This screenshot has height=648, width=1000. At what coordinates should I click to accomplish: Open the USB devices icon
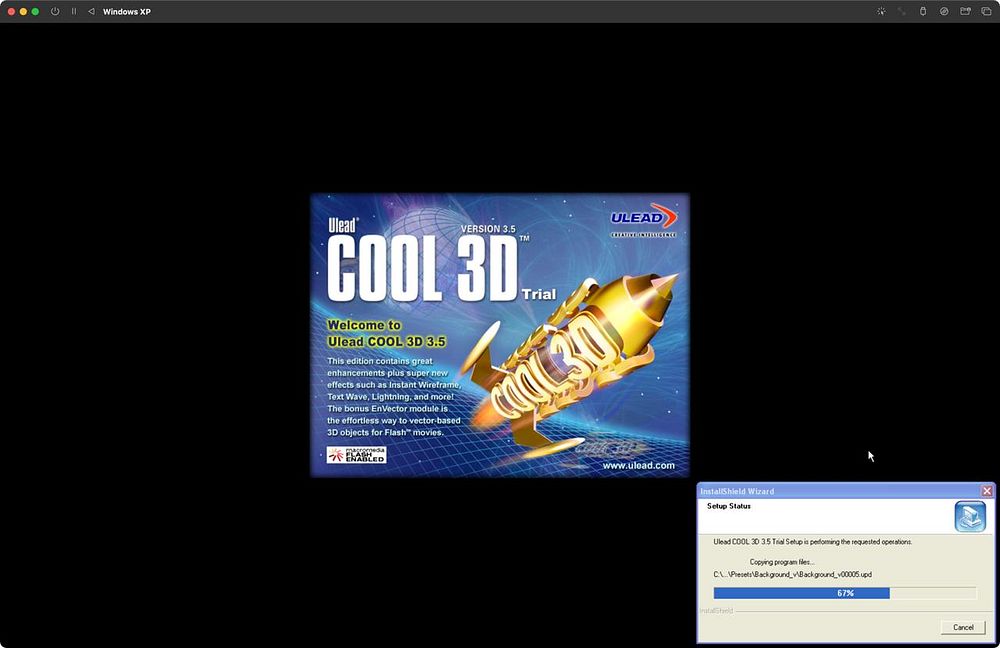pyautogui.click(x=923, y=11)
